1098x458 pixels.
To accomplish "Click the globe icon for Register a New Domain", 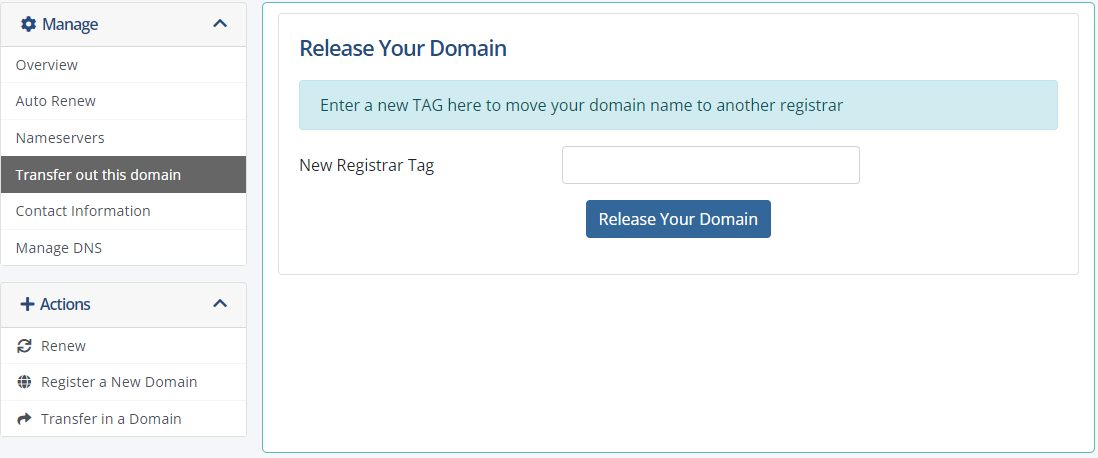I will click(x=25, y=382).
